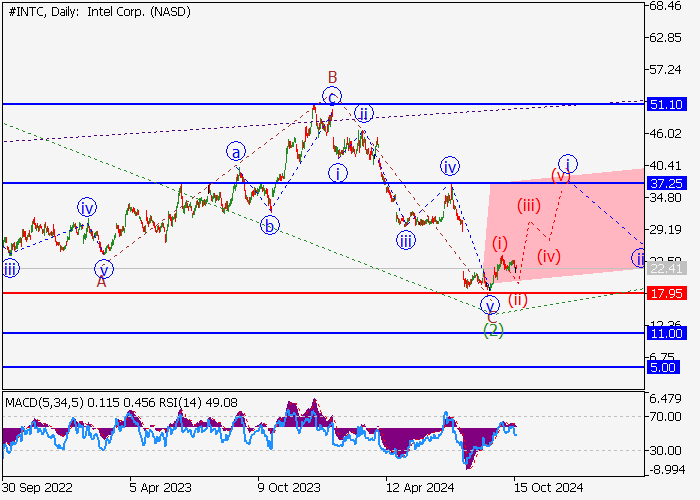Click the blue 11.00 price level tag
Viewport: 700px width, 500px height.
[667, 333]
